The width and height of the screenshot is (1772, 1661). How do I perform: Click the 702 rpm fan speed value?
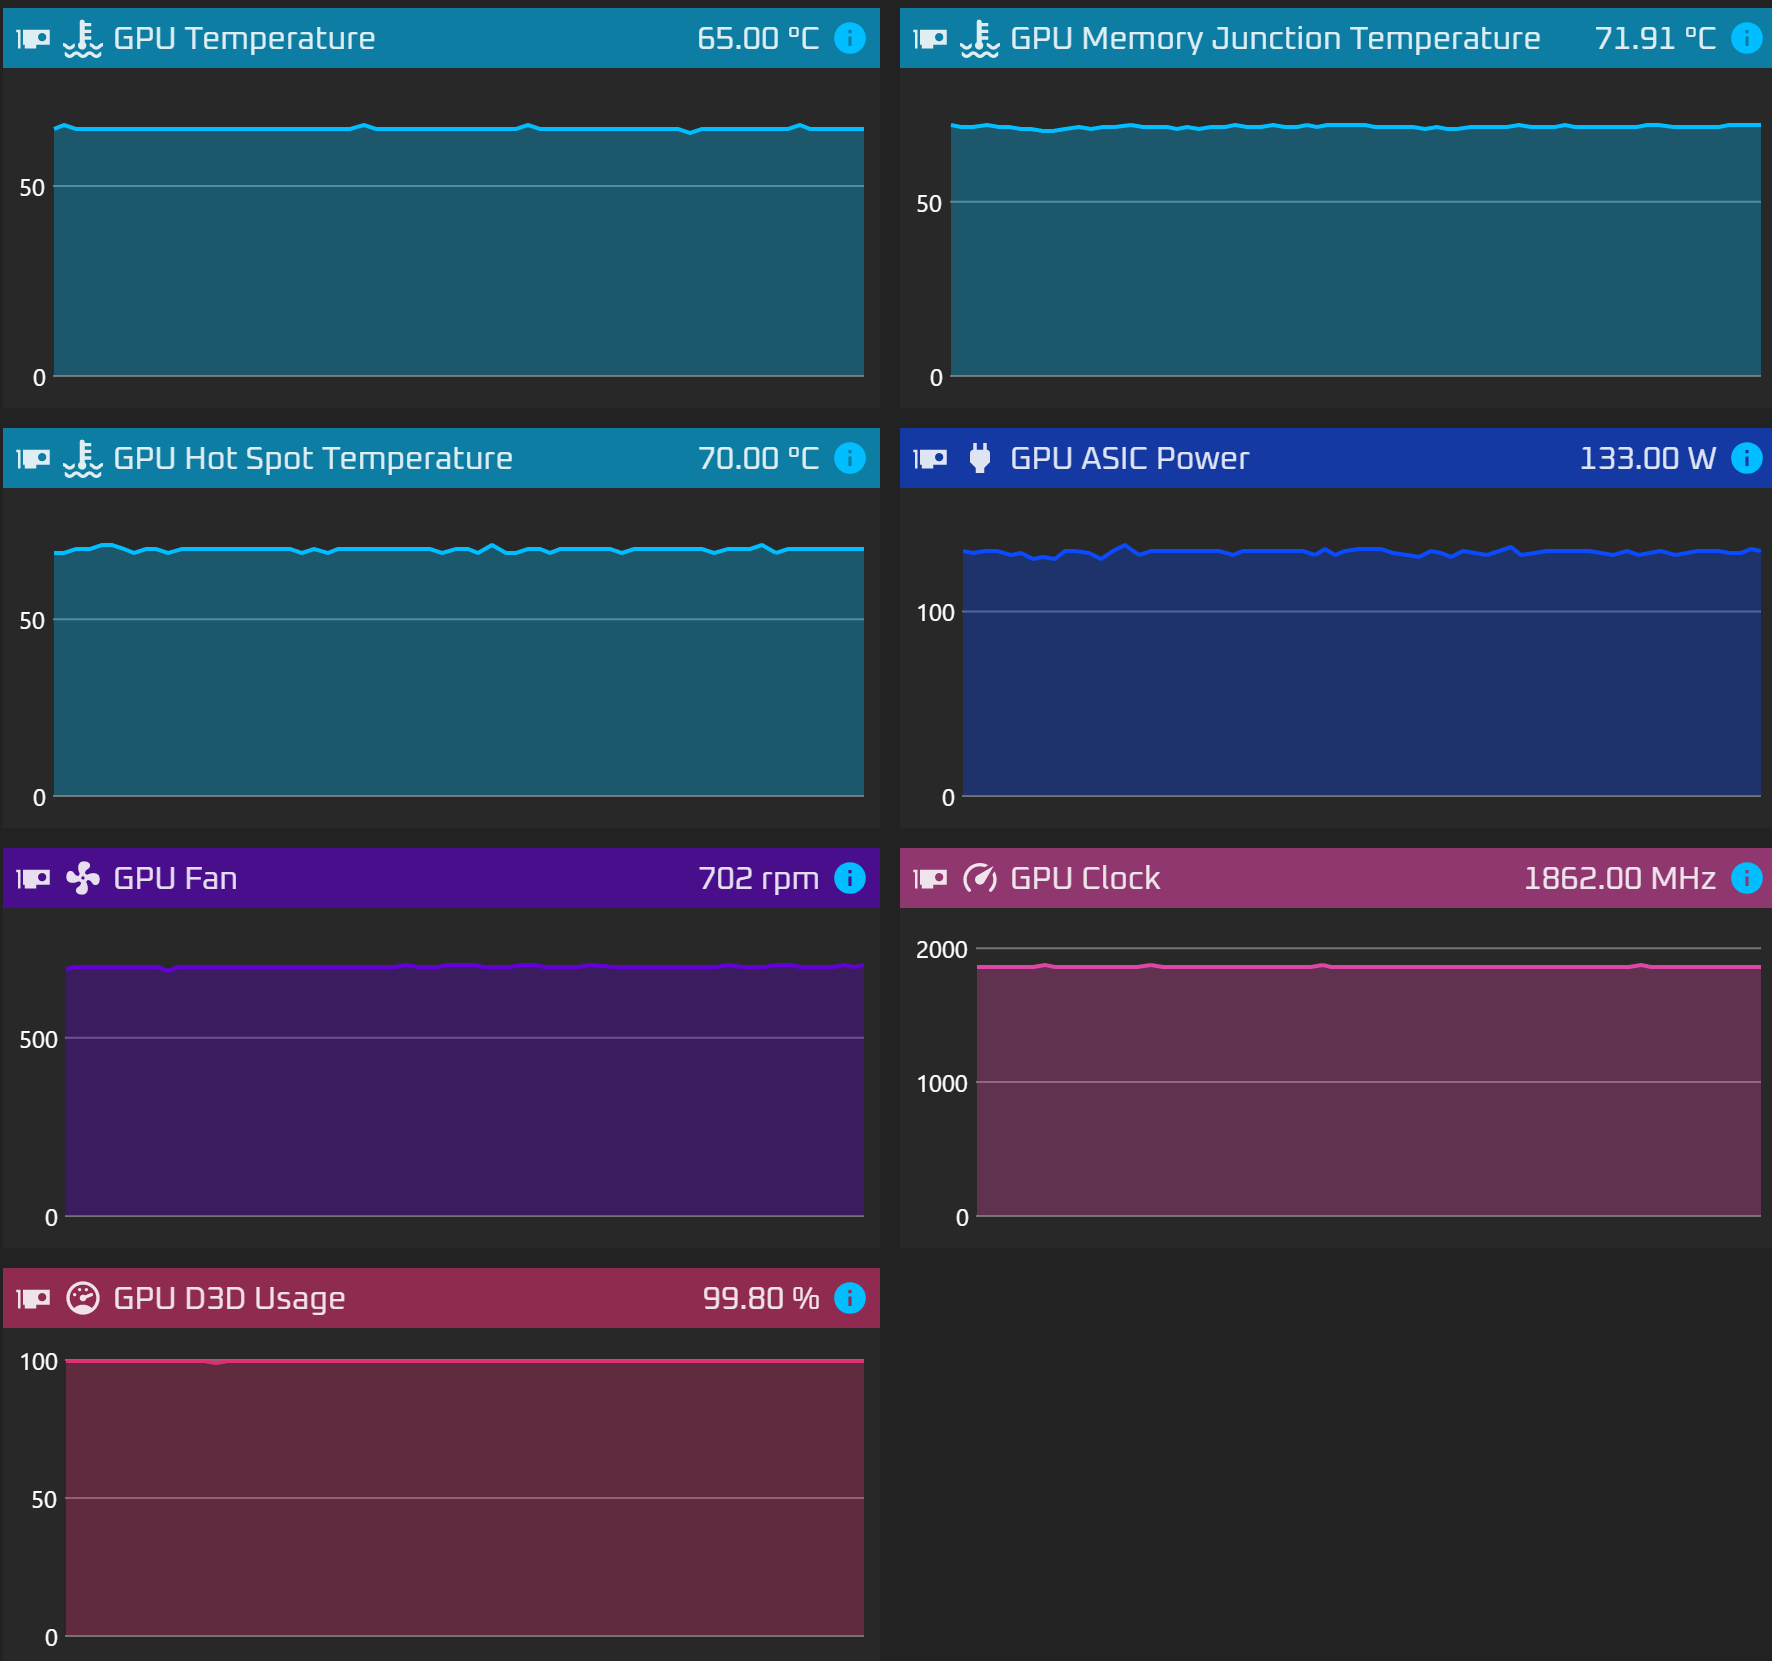(x=758, y=878)
